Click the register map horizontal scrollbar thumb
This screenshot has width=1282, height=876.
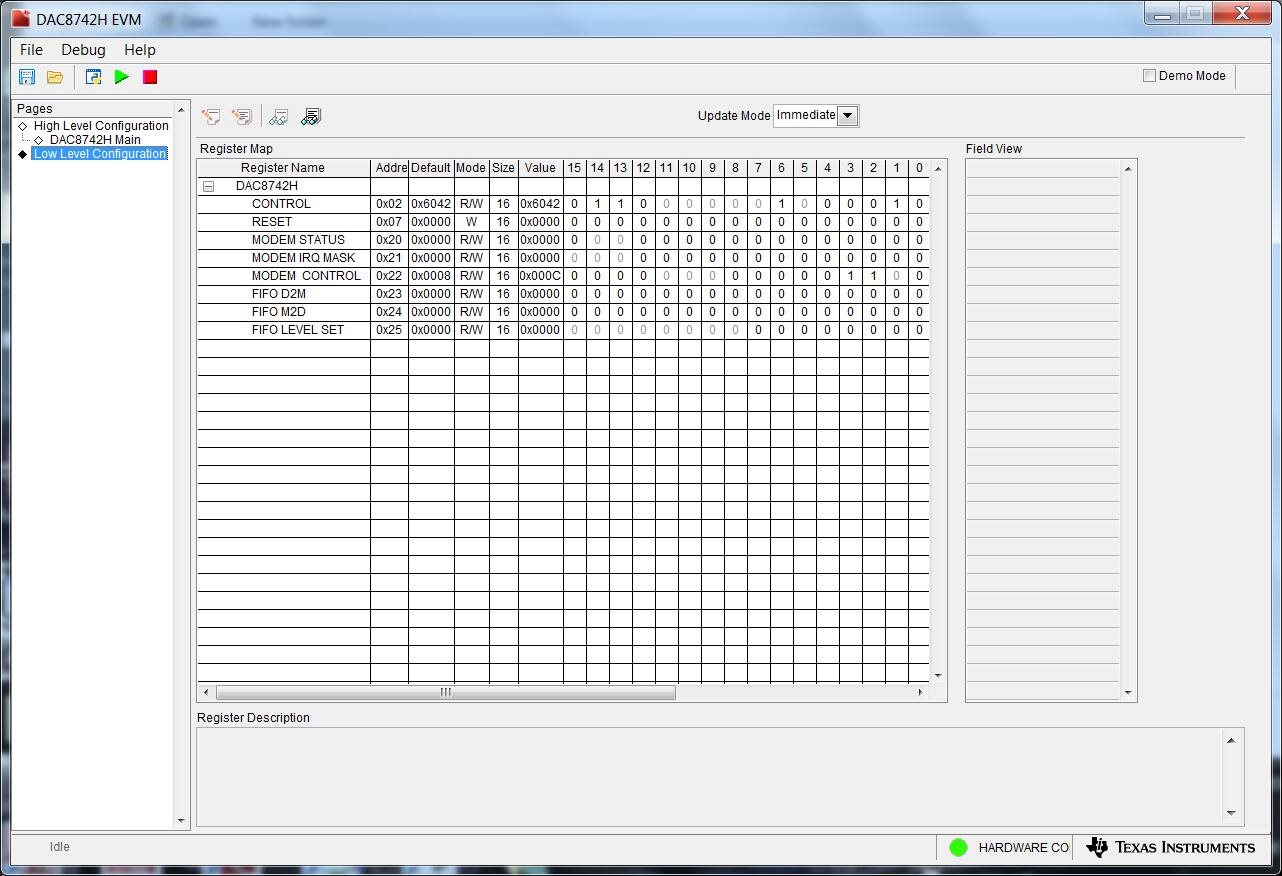[x=446, y=692]
